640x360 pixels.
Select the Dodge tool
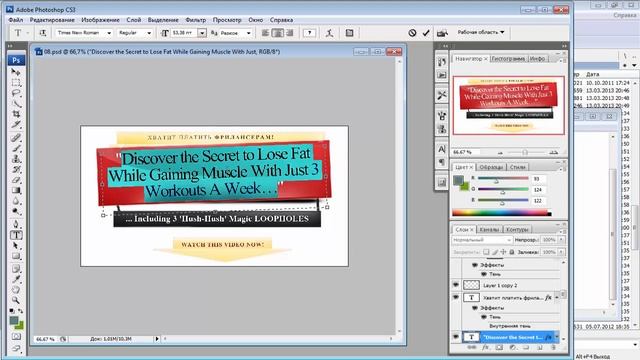point(16,211)
